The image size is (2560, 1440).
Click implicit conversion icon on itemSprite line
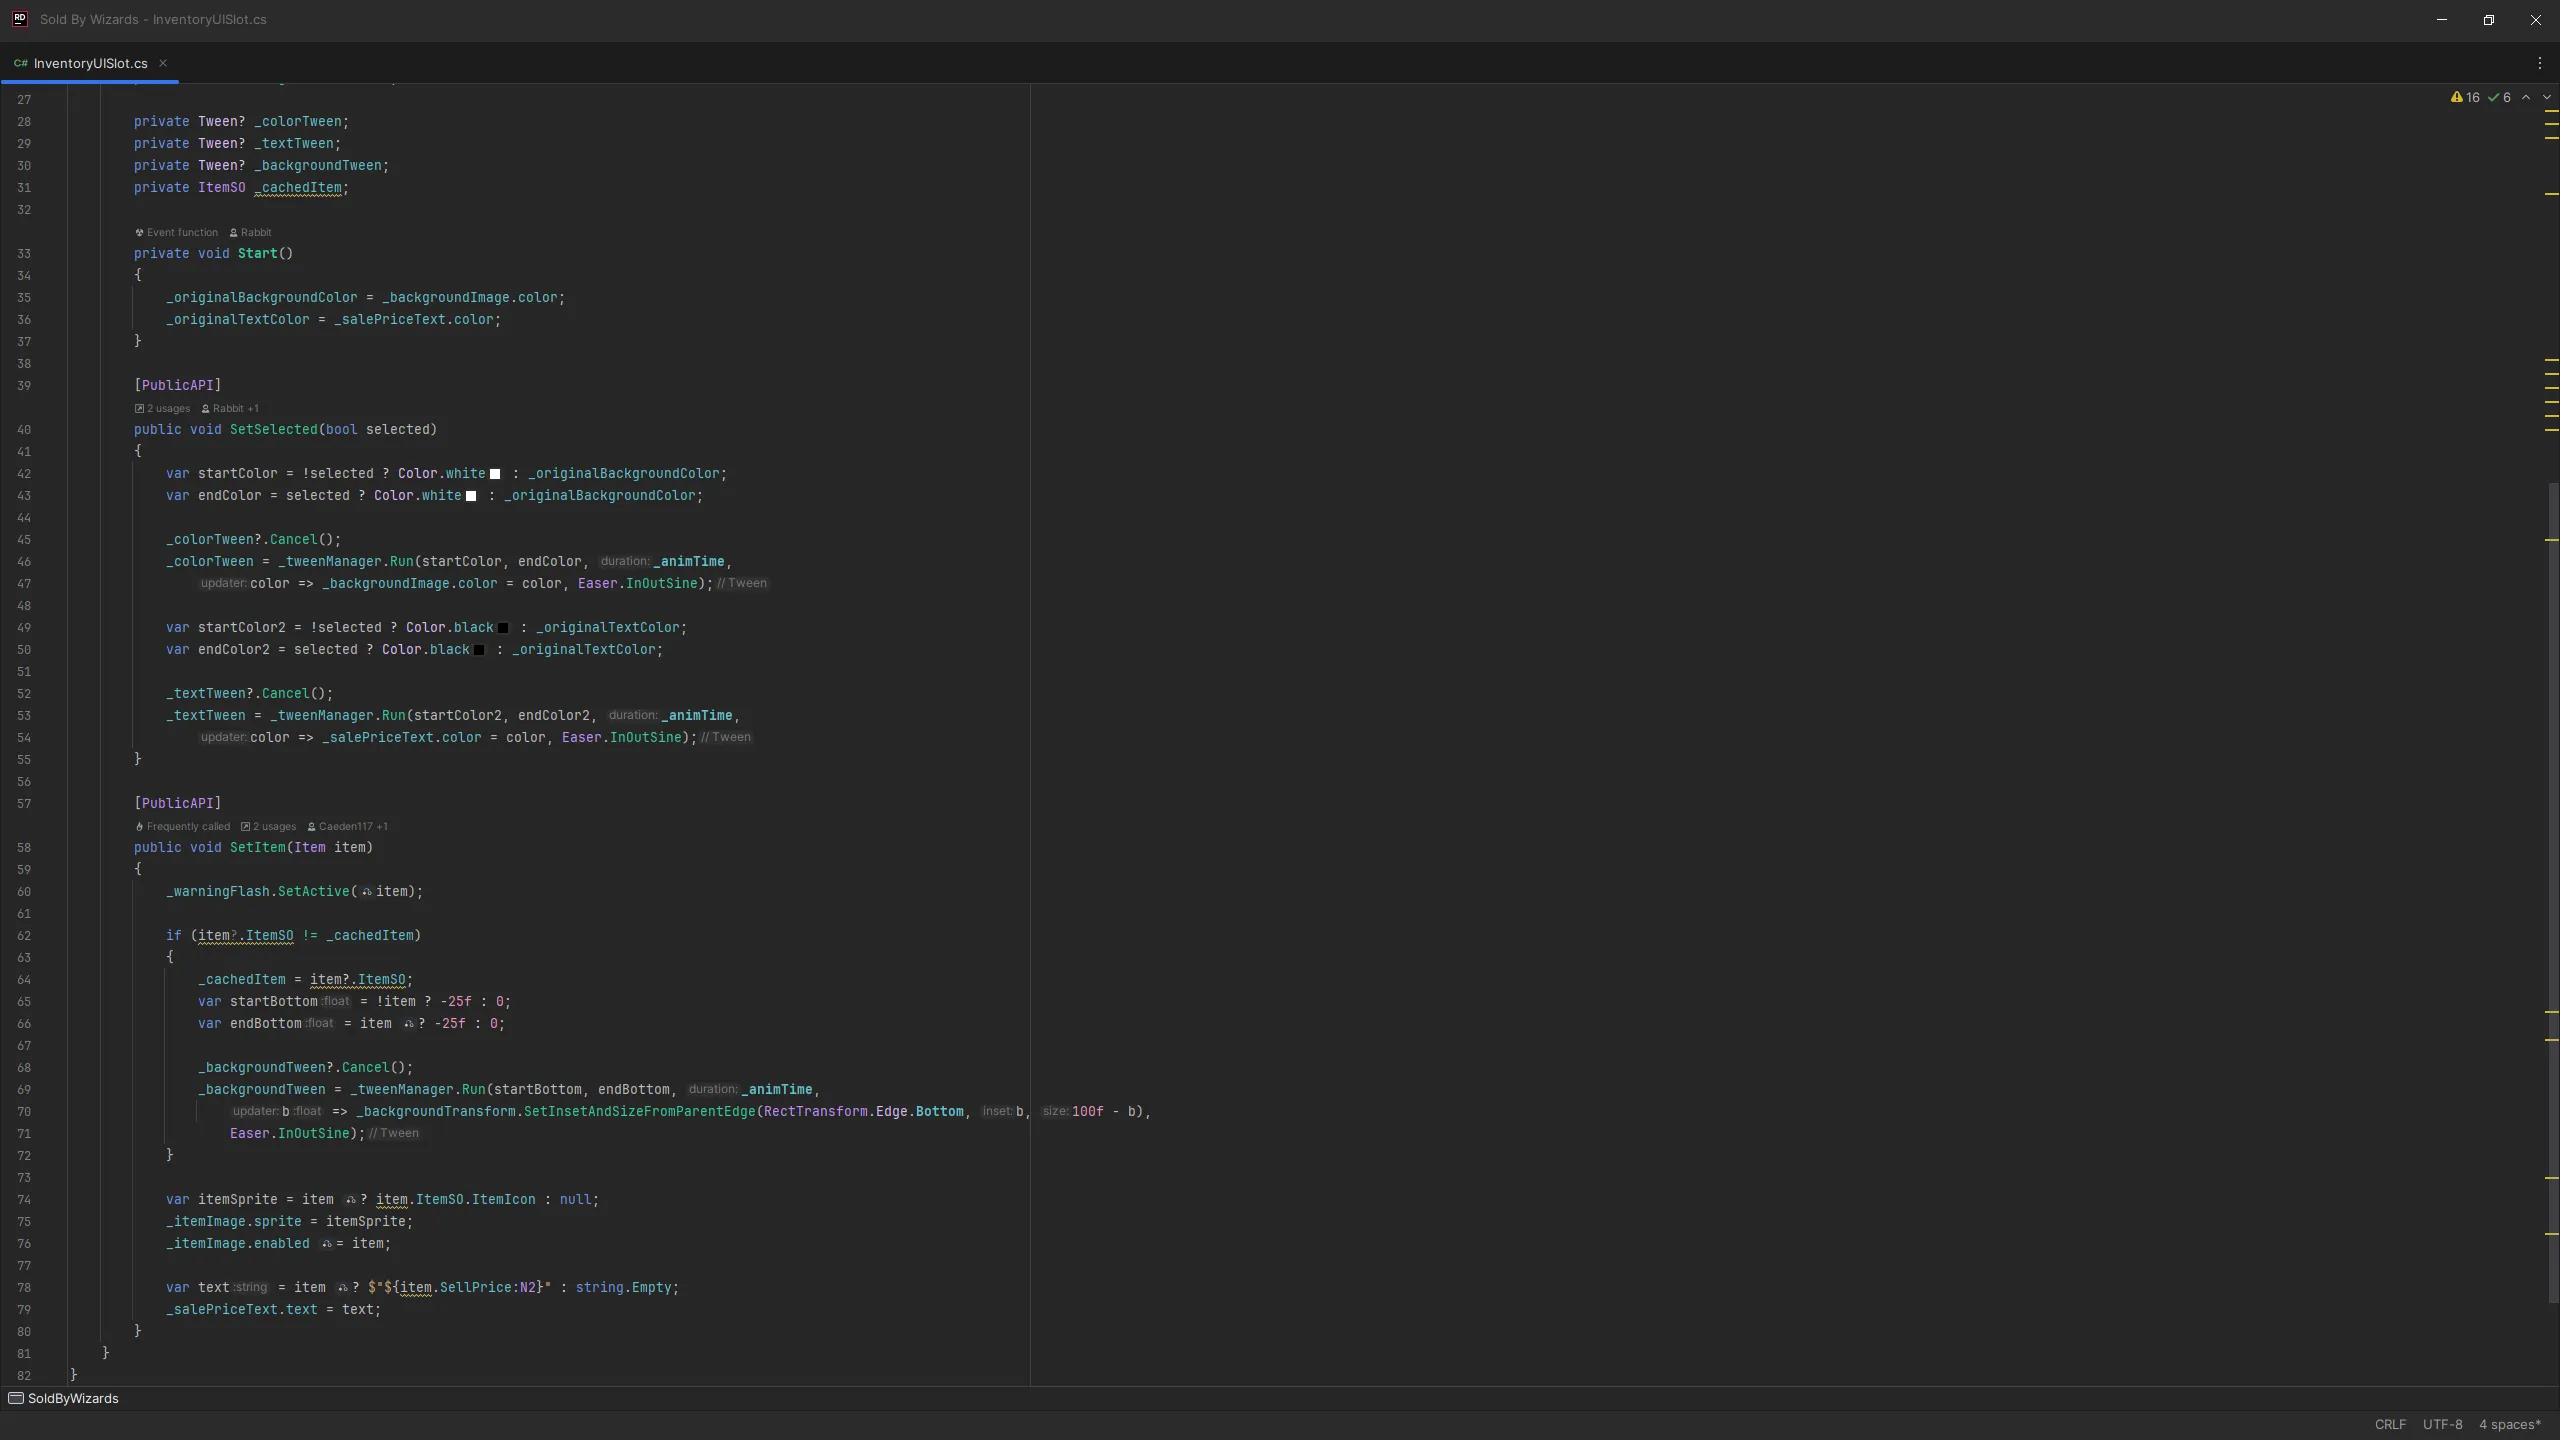pyautogui.click(x=350, y=1200)
